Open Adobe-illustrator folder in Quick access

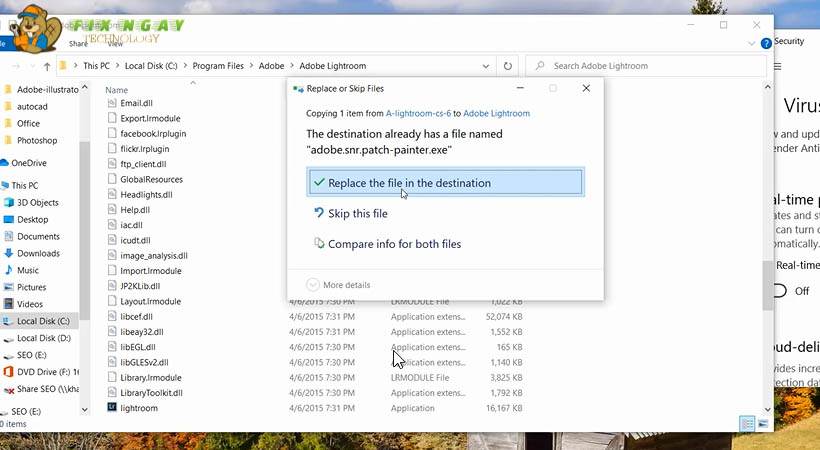click(48, 89)
